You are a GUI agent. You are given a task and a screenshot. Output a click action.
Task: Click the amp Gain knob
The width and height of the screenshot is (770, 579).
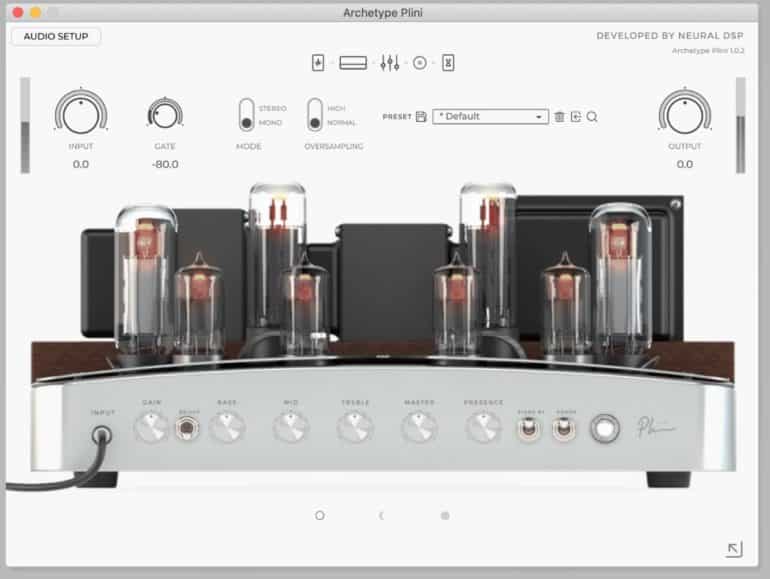click(152, 428)
